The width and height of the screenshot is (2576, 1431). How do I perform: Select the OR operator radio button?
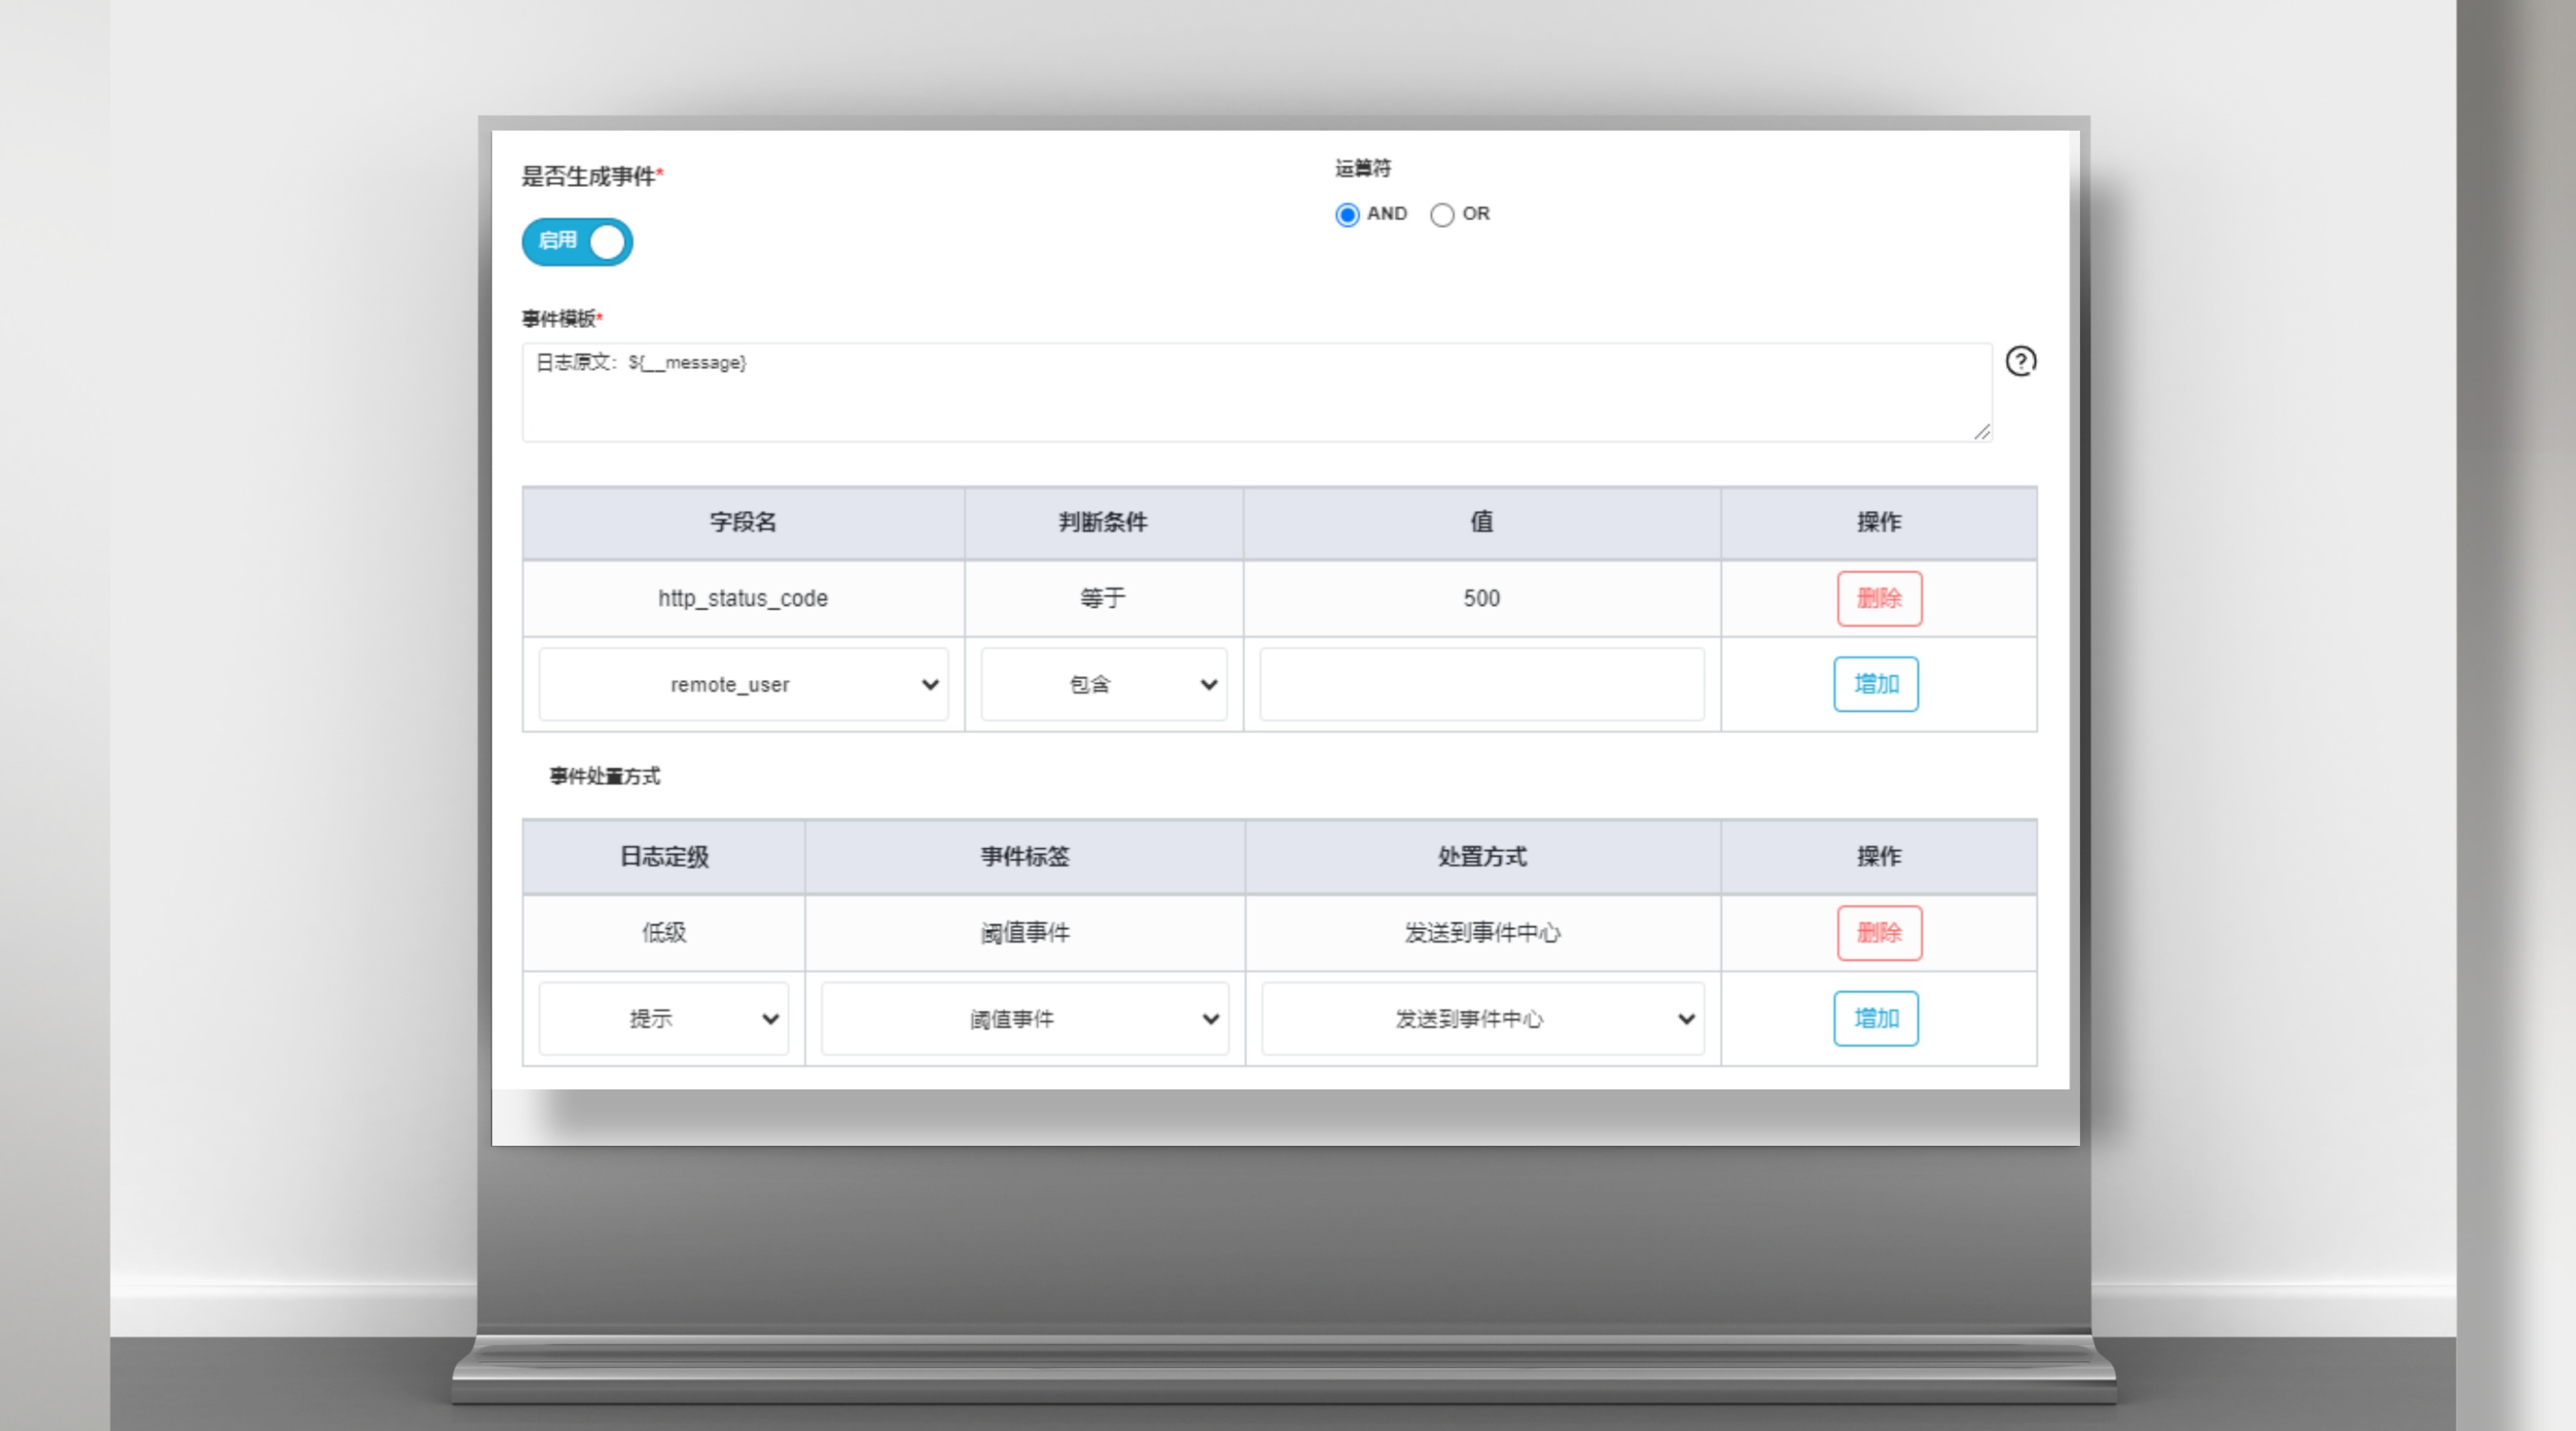click(1442, 215)
